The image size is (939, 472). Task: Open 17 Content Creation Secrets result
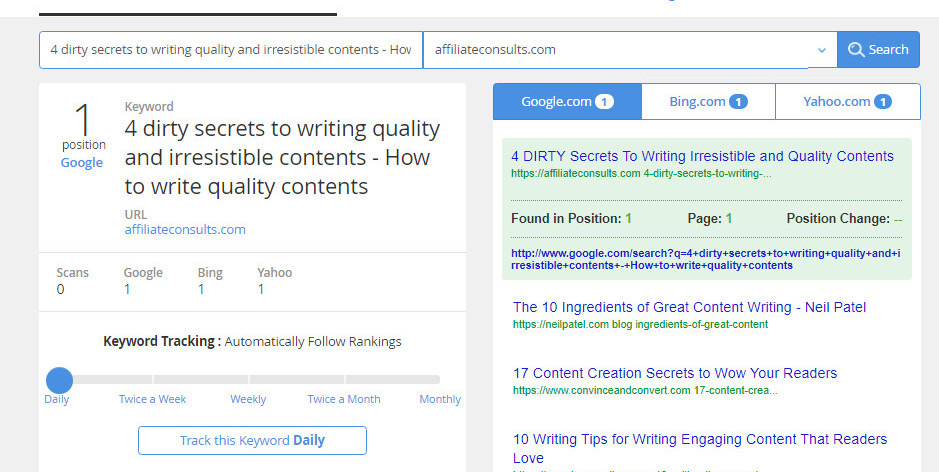coord(675,373)
